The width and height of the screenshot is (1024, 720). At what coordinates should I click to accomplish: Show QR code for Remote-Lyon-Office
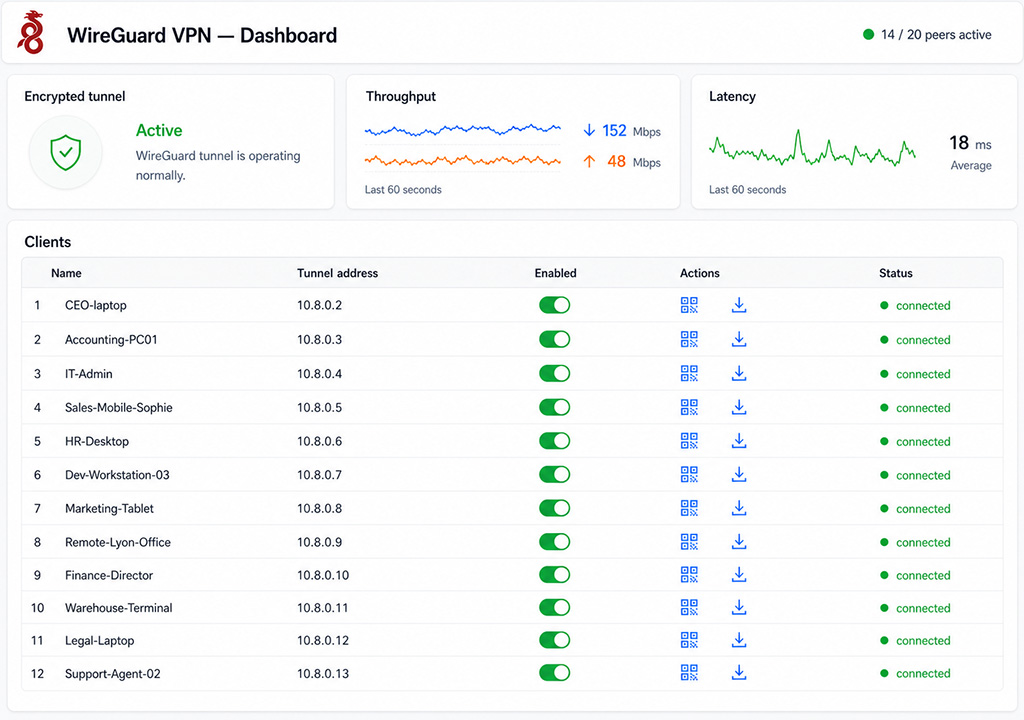click(x=689, y=542)
